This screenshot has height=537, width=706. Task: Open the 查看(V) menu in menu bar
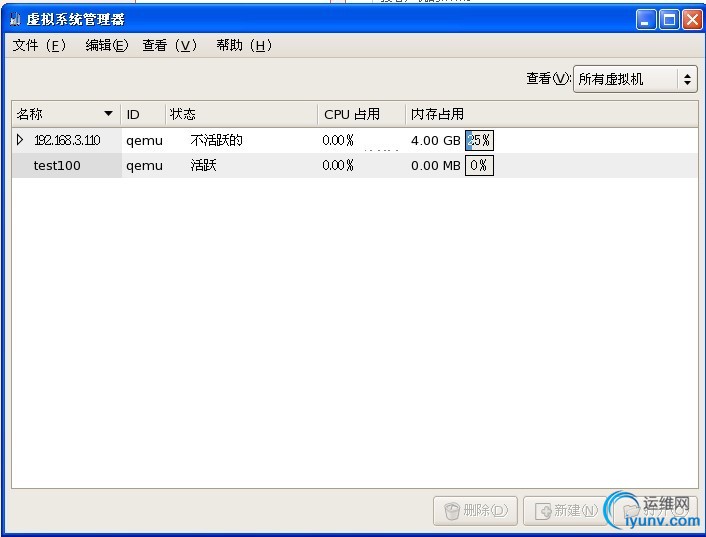(170, 45)
